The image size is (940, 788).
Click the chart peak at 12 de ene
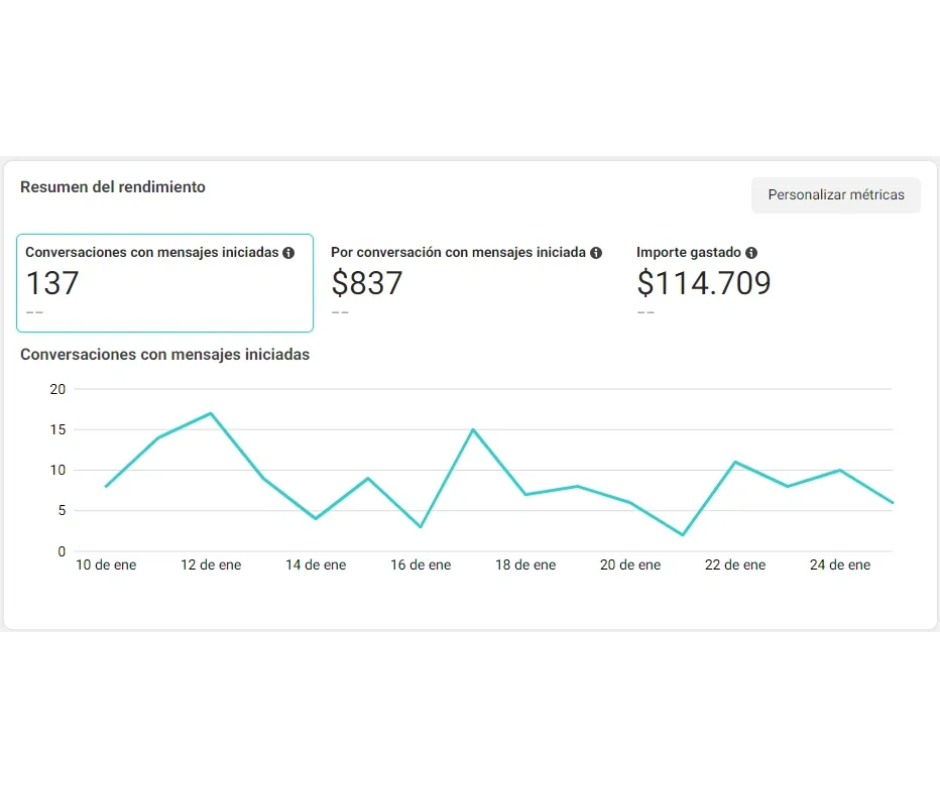pos(211,413)
